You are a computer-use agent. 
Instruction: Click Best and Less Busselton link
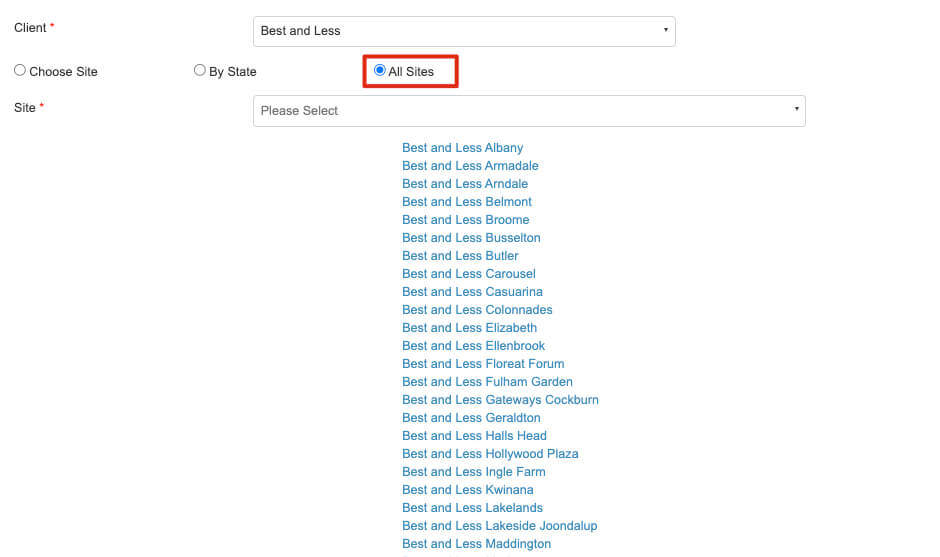coord(471,237)
